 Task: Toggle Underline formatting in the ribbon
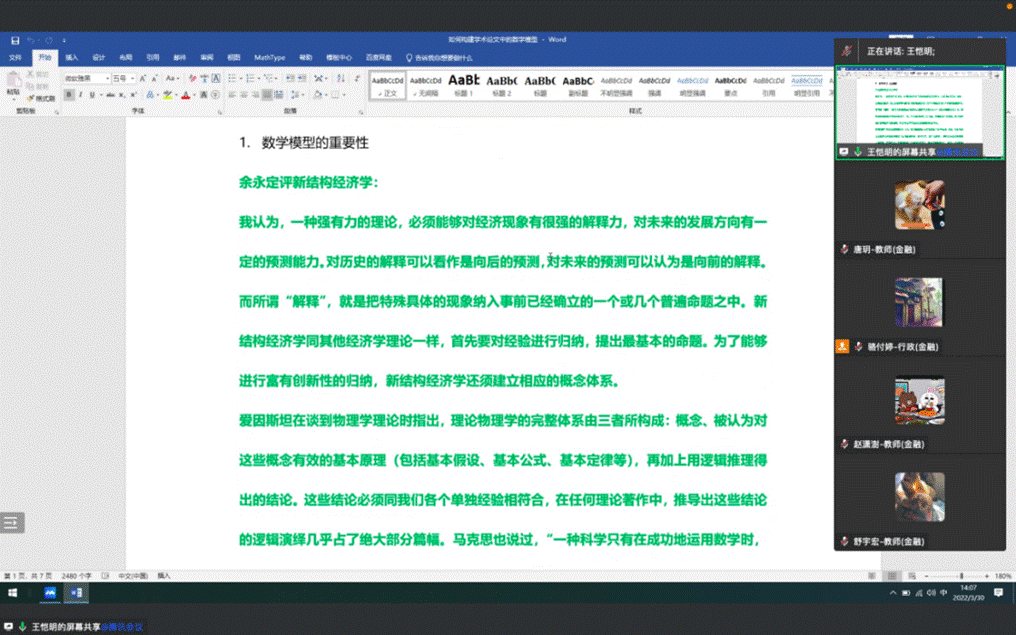(92, 95)
